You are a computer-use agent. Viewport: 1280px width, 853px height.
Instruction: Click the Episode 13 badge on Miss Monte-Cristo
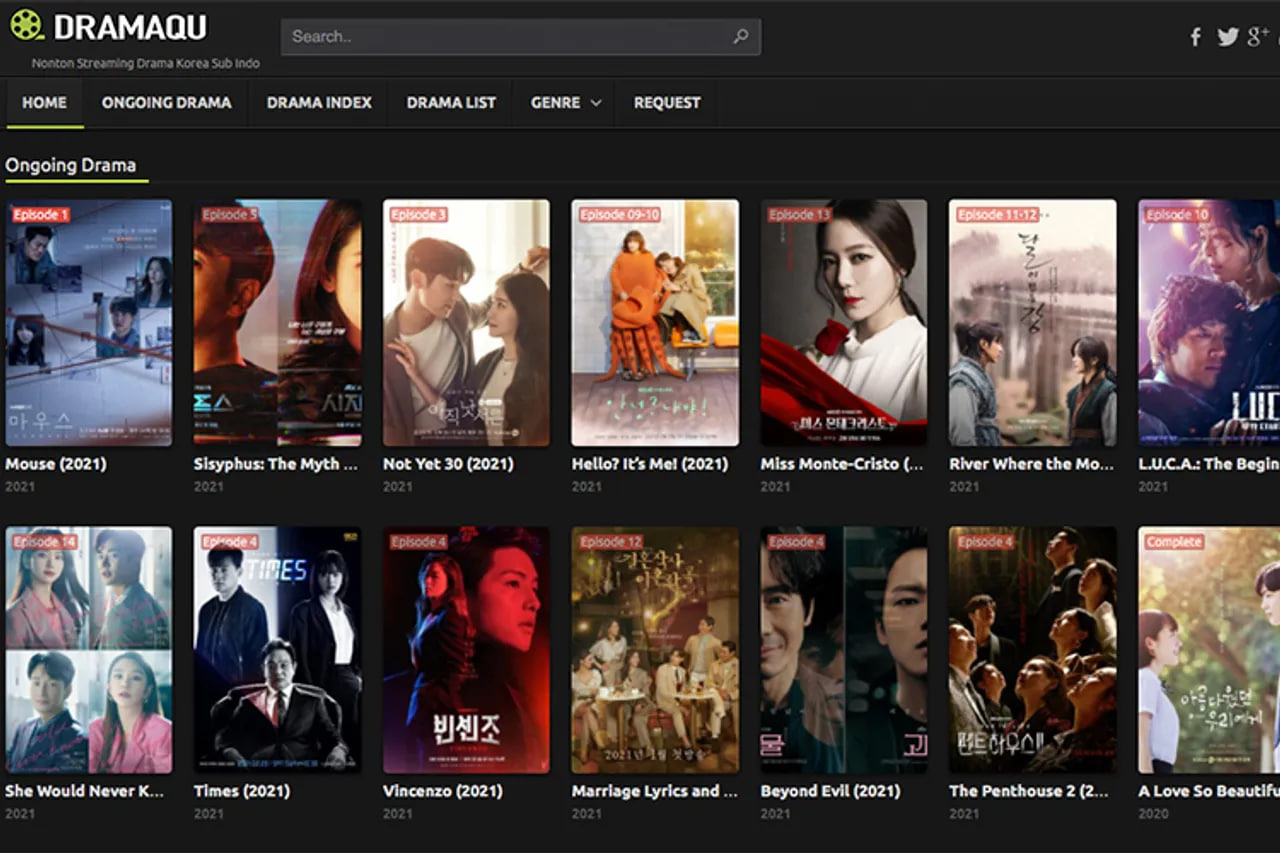click(800, 215)
